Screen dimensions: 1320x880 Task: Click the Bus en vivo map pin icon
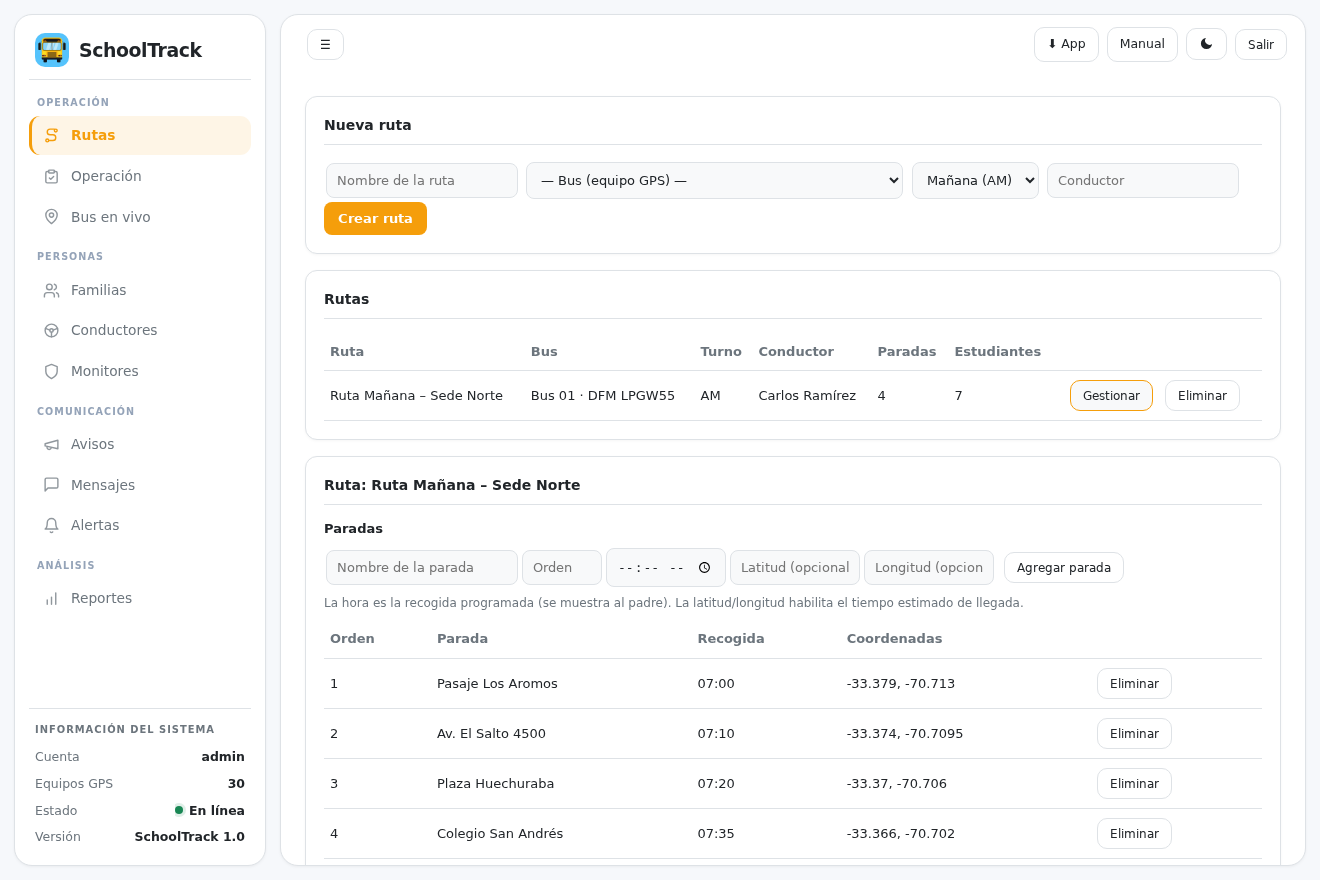[x=52, y=217]
